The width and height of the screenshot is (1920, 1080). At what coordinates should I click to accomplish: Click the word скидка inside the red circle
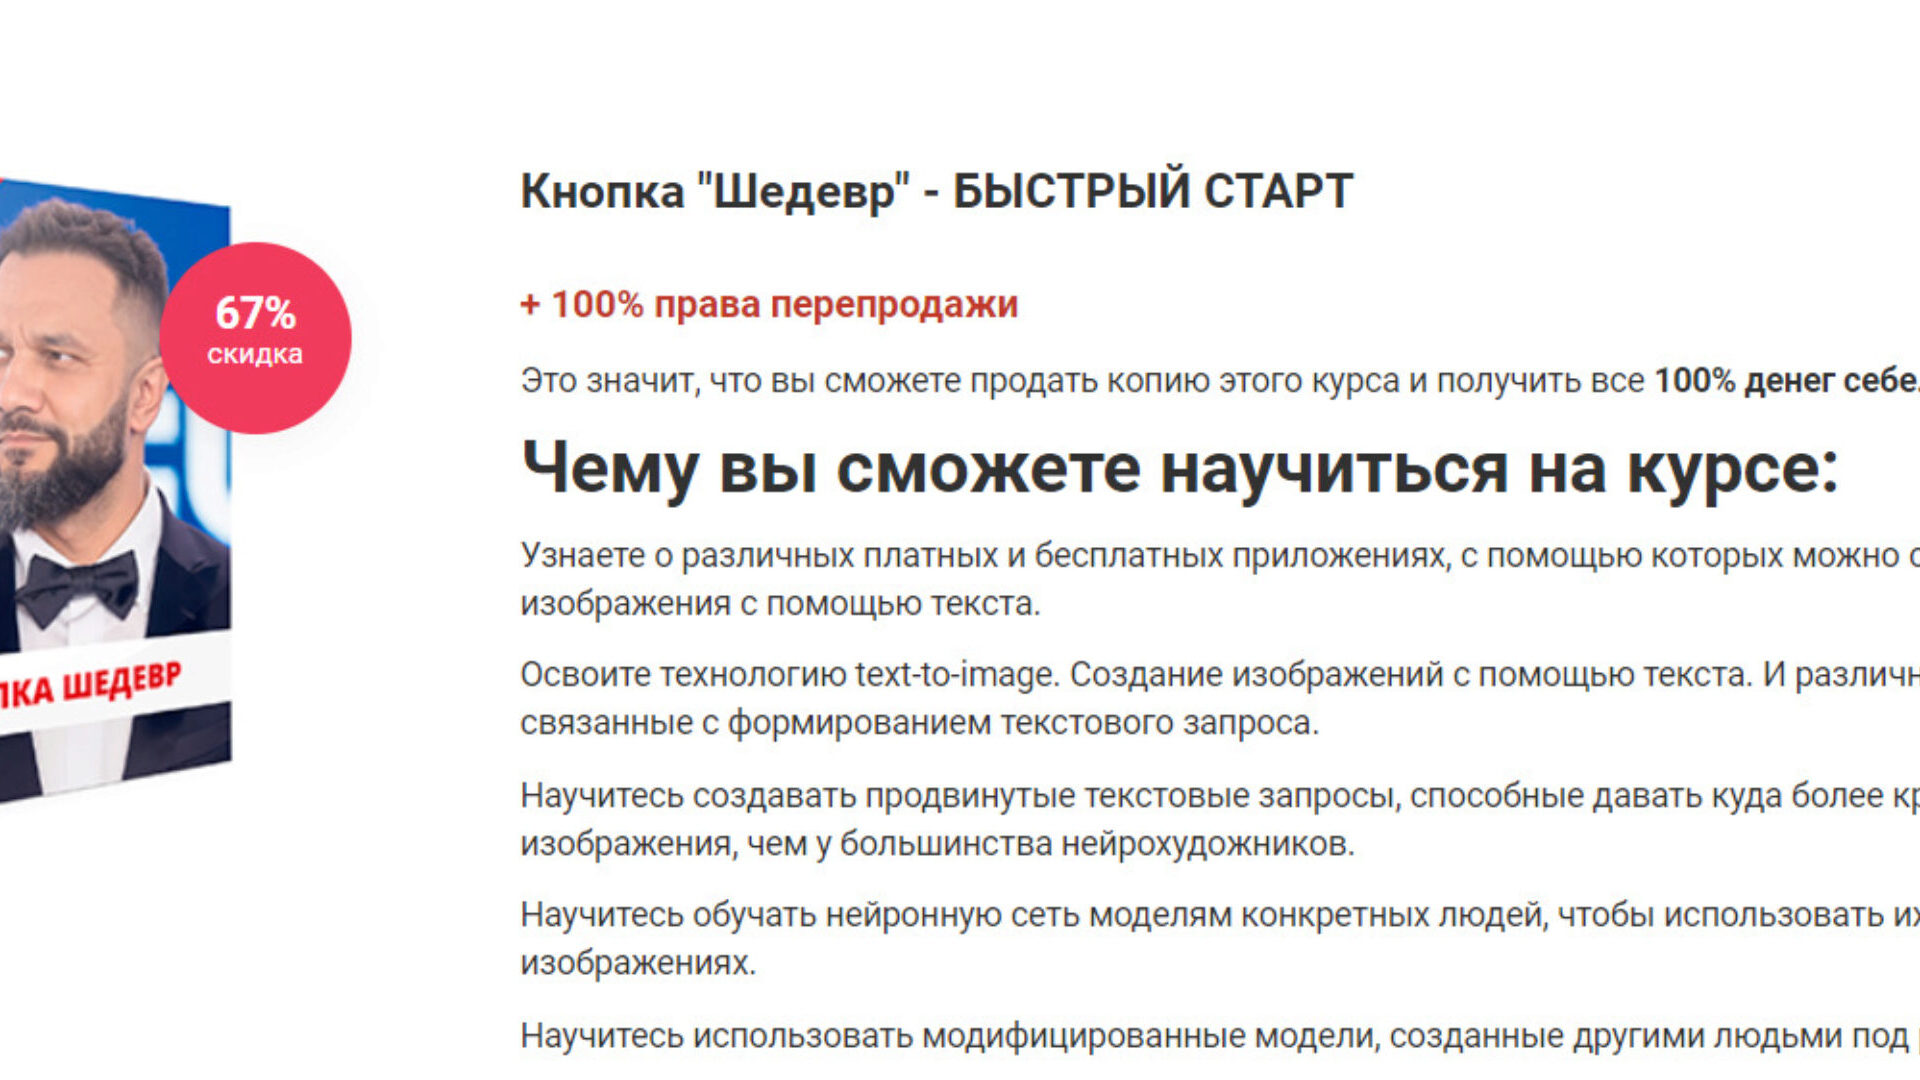click(255, 354)
